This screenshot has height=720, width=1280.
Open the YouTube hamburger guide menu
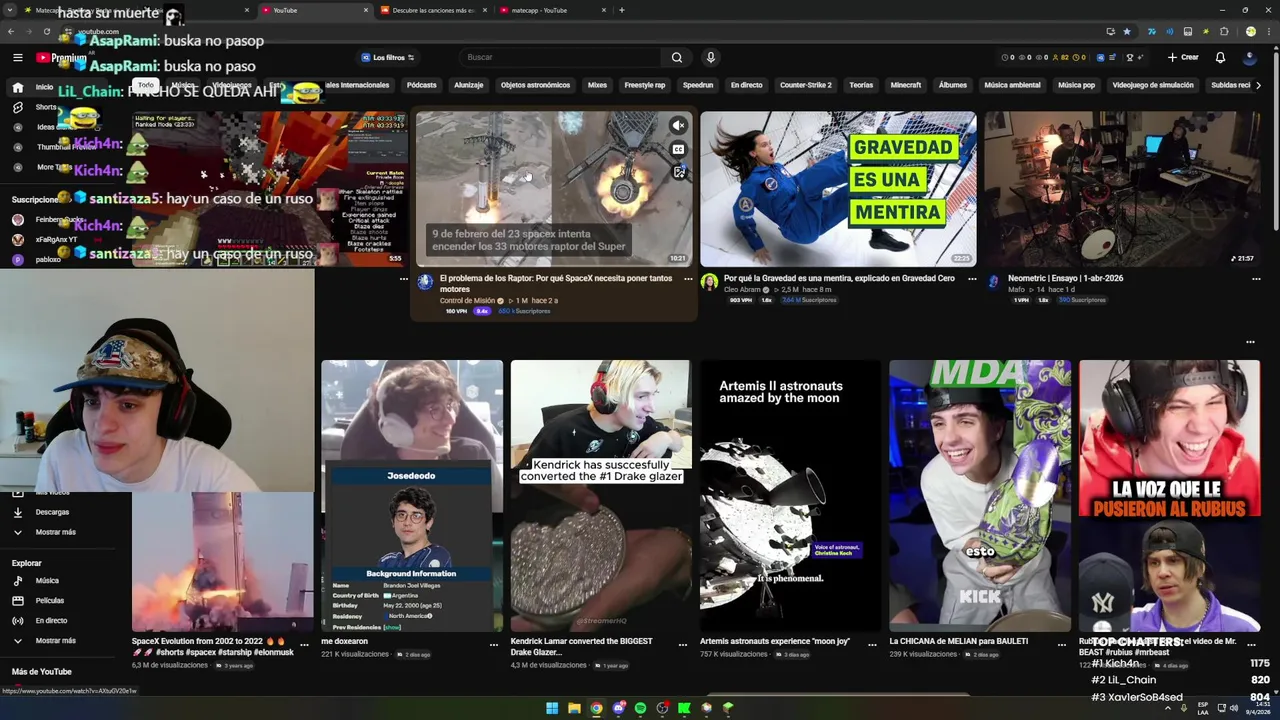pyautogui.click(x=17, y=57)
